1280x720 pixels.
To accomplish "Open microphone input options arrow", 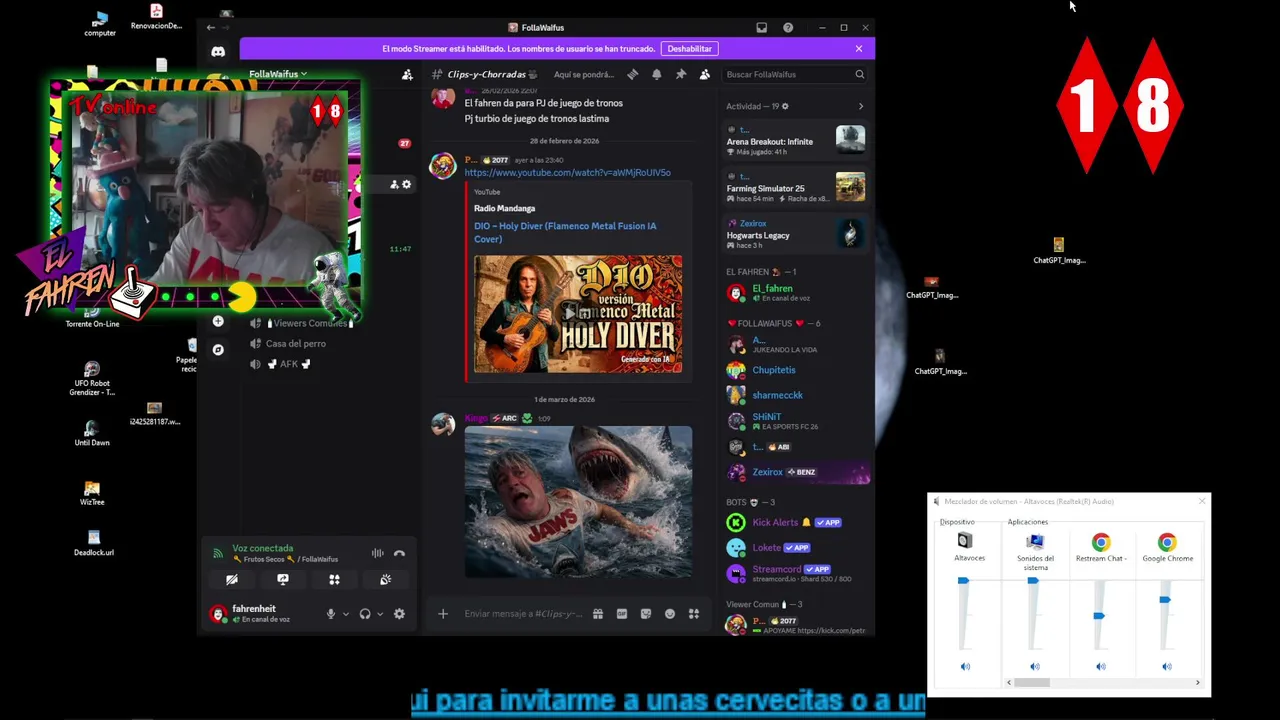I will pyautogui.click(x=346, y=614).
